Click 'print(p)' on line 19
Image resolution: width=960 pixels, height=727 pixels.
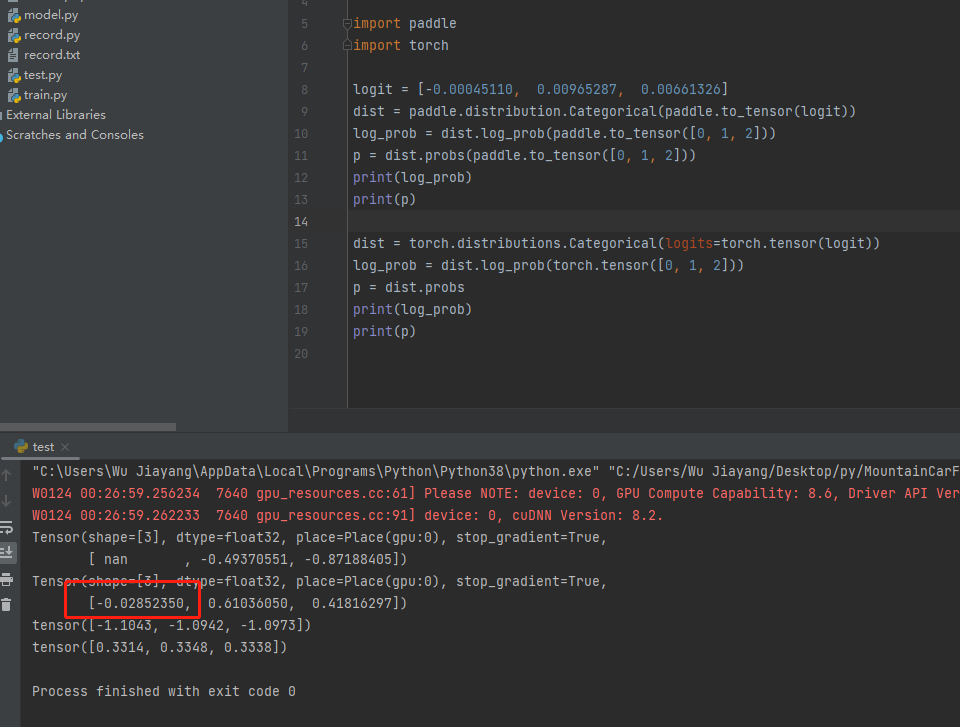(384, 332)
